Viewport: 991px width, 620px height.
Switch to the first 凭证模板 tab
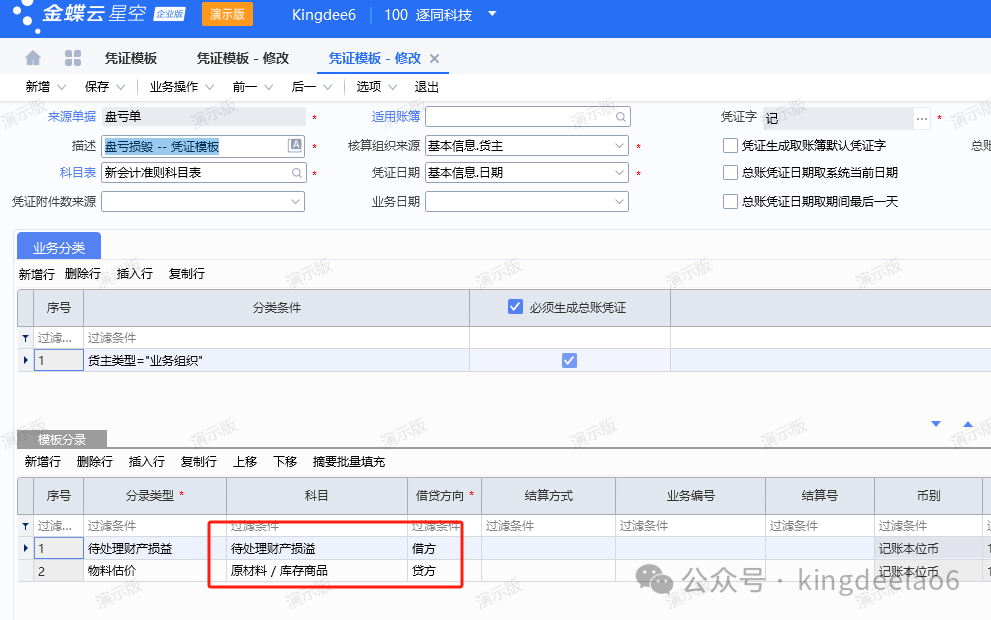[130, 58]
